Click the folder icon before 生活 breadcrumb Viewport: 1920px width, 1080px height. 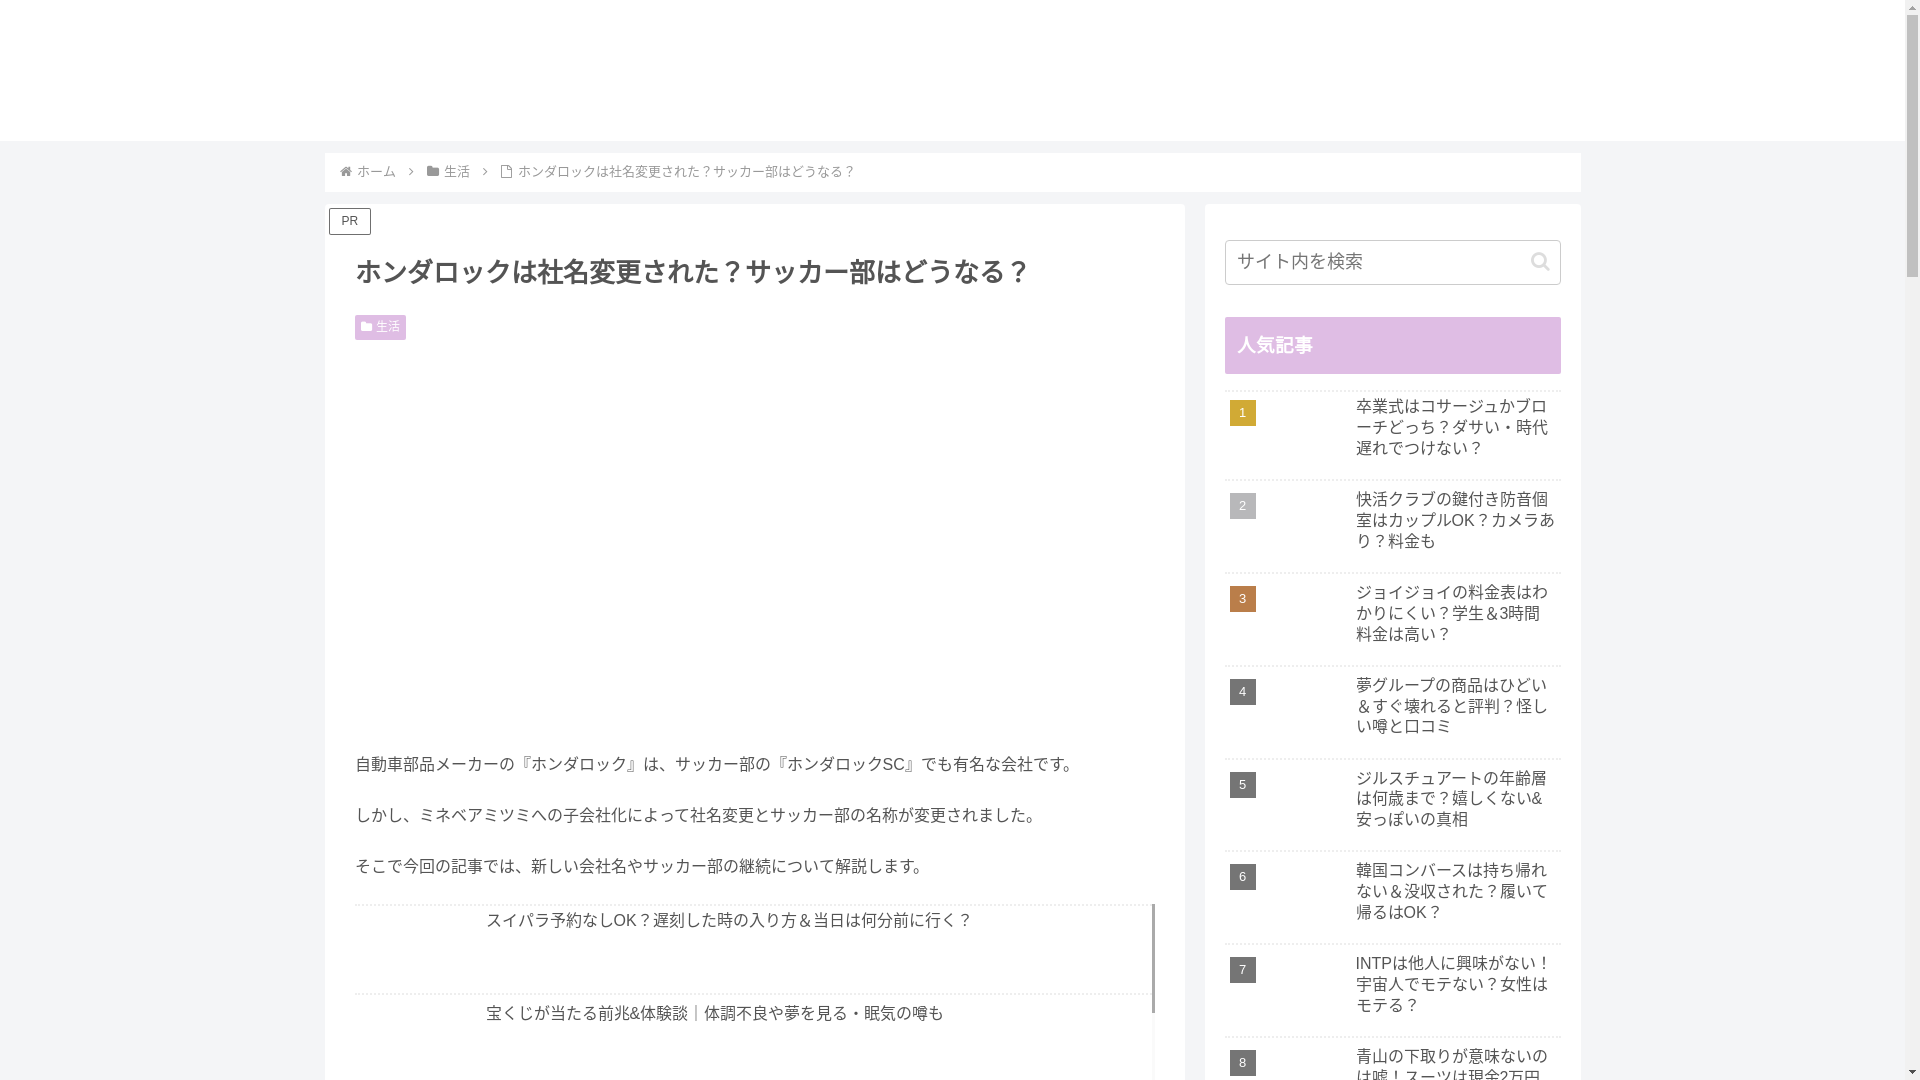[x=433, y=172]
